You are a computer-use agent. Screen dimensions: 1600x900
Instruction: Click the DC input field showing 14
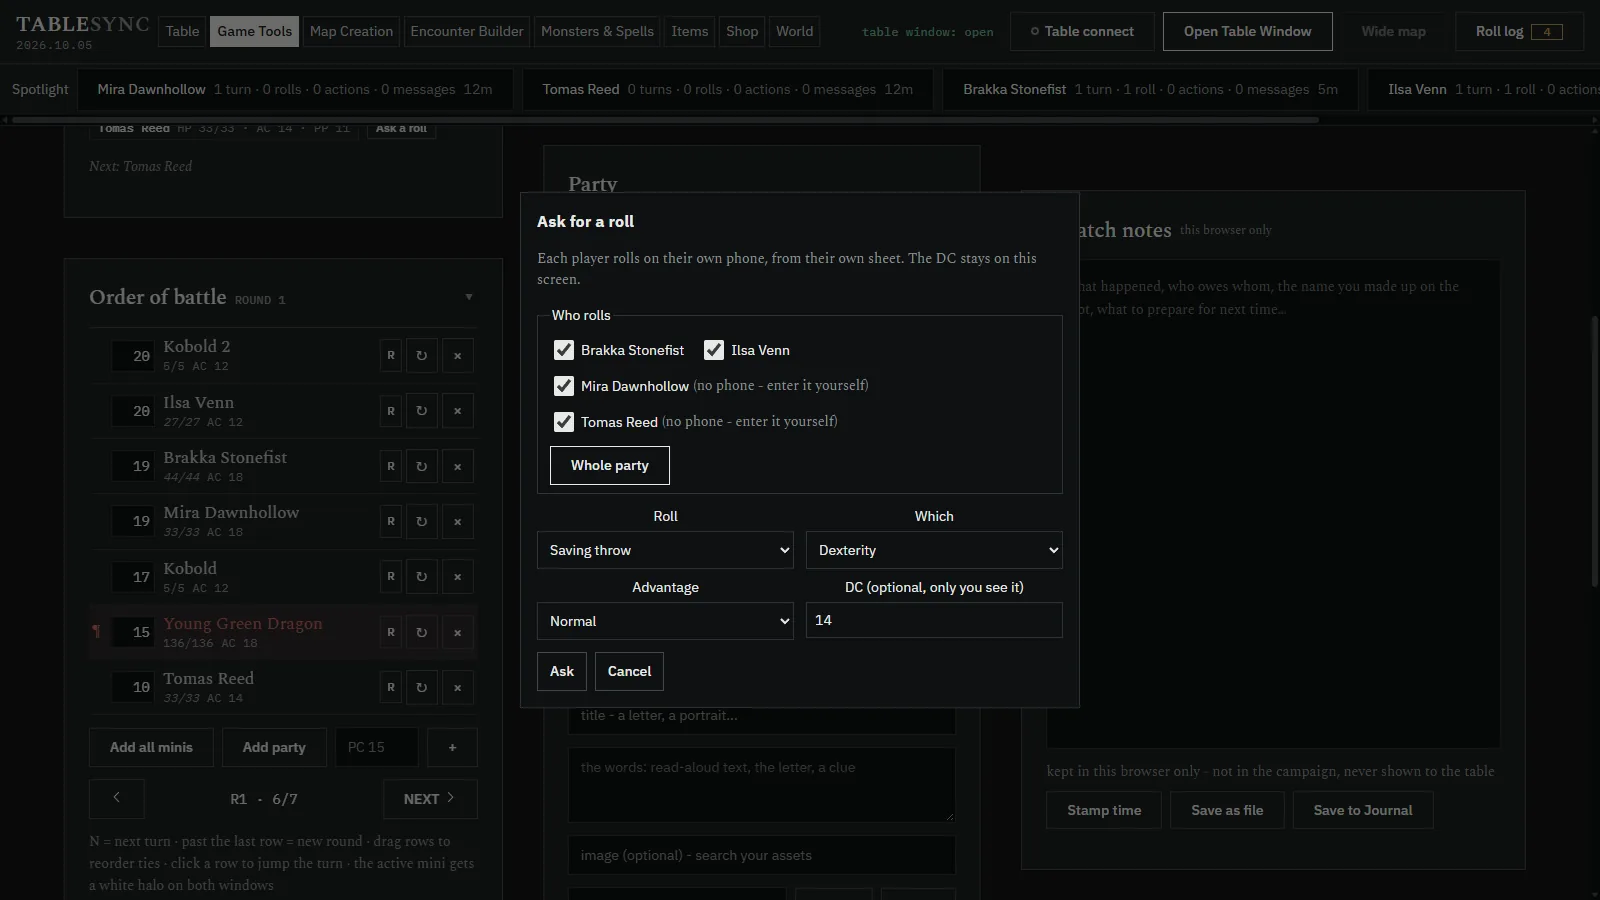pos(934,620)
